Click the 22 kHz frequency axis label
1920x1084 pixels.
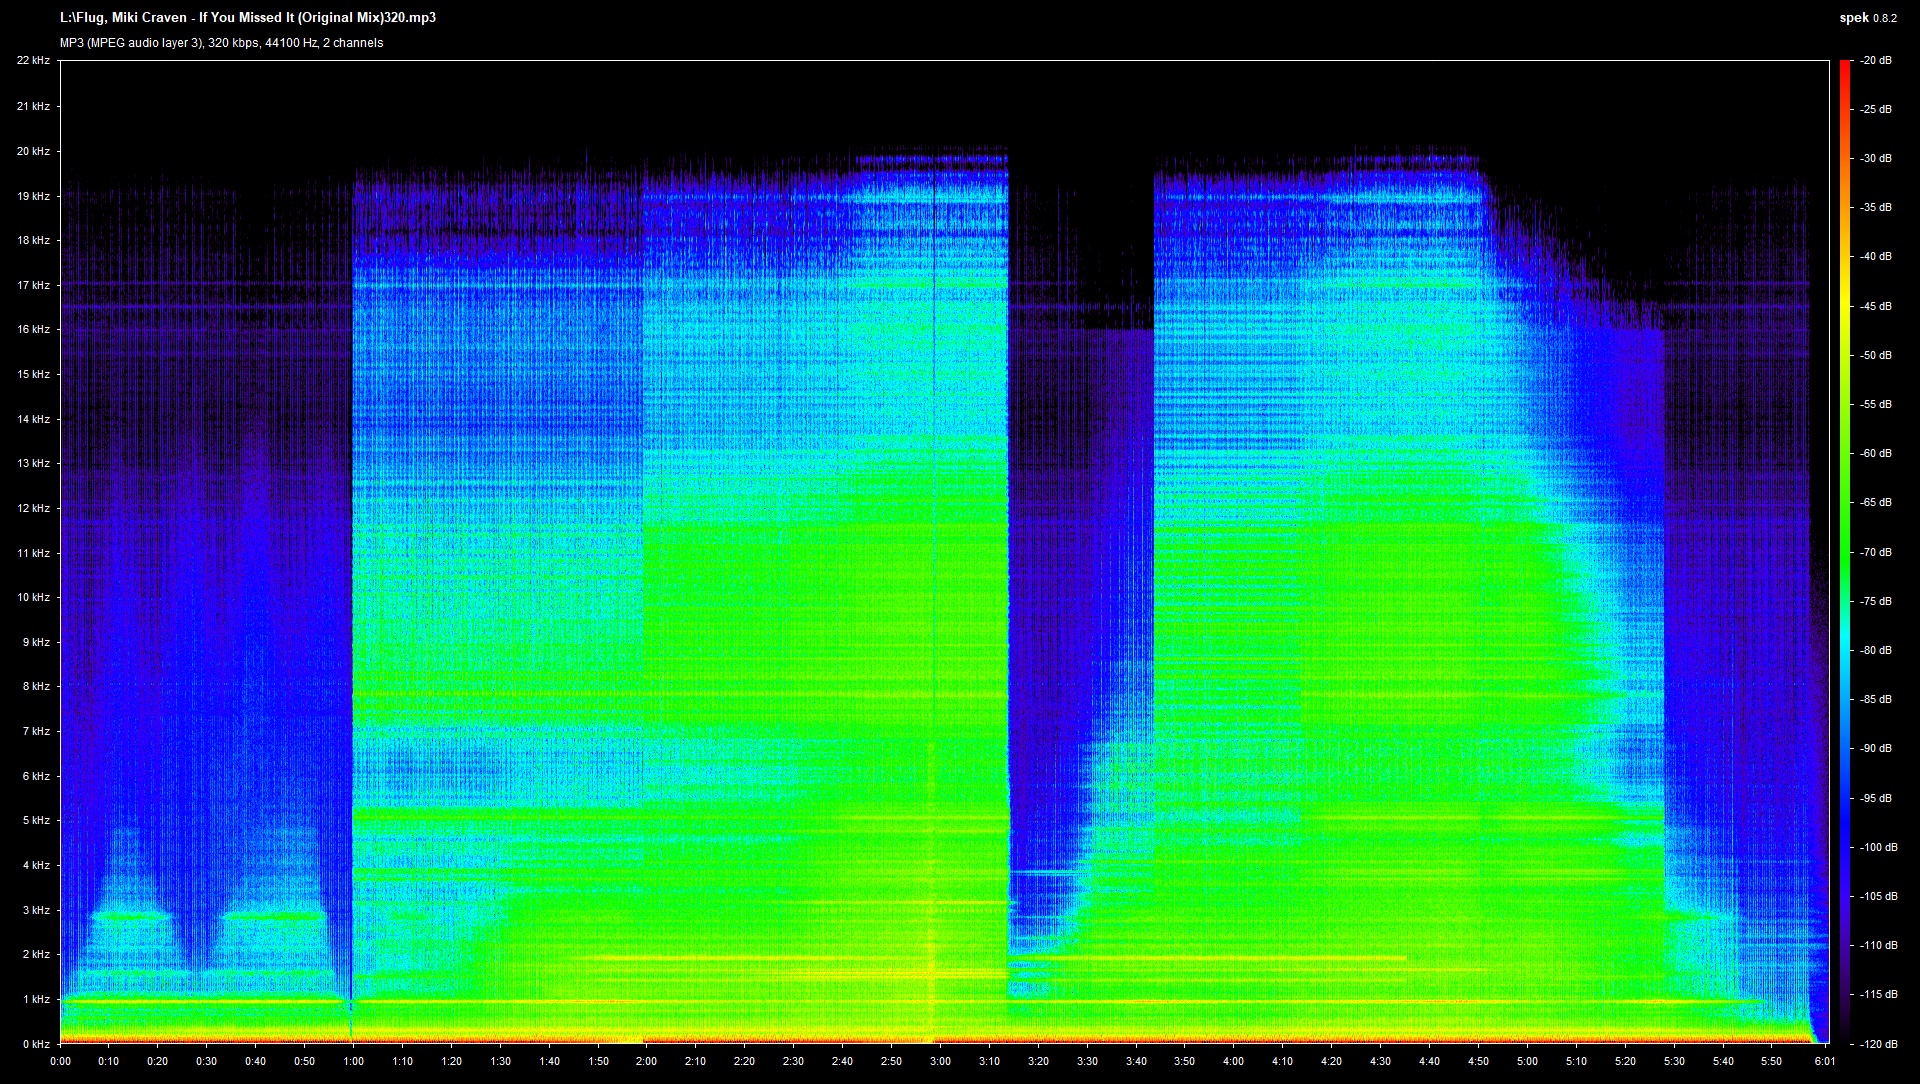tap(35, 59)
